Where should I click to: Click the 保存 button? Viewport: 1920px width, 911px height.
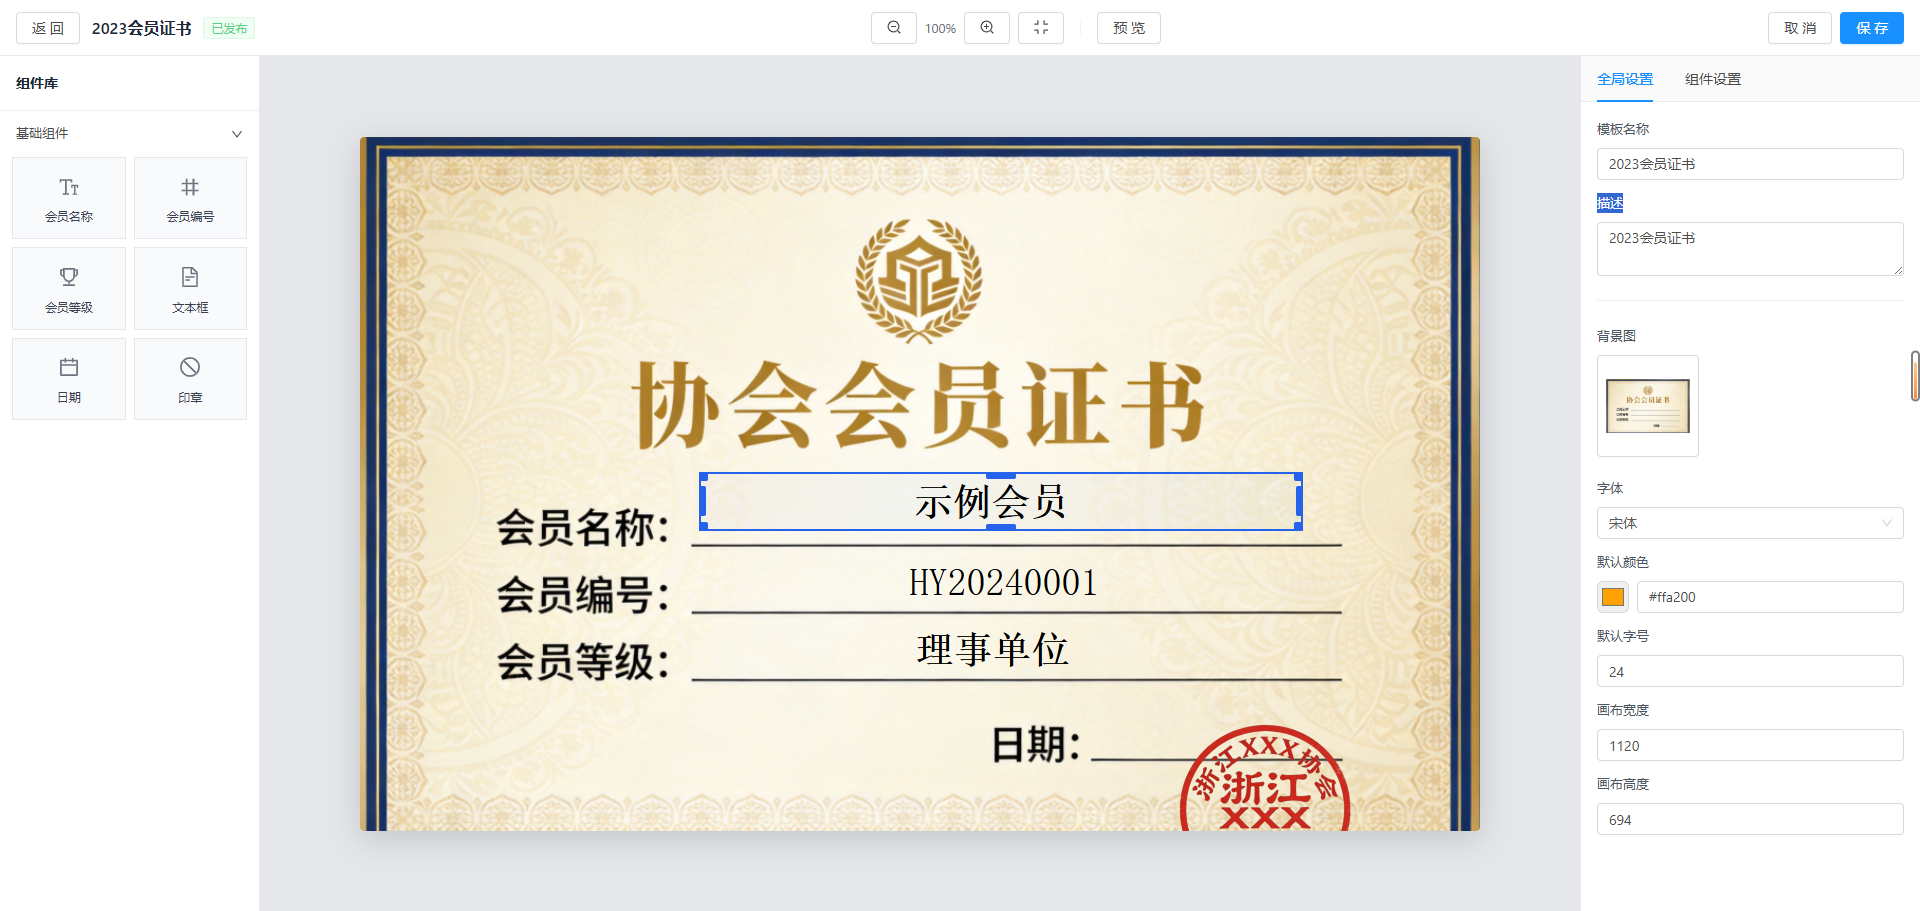[1871, 28]
